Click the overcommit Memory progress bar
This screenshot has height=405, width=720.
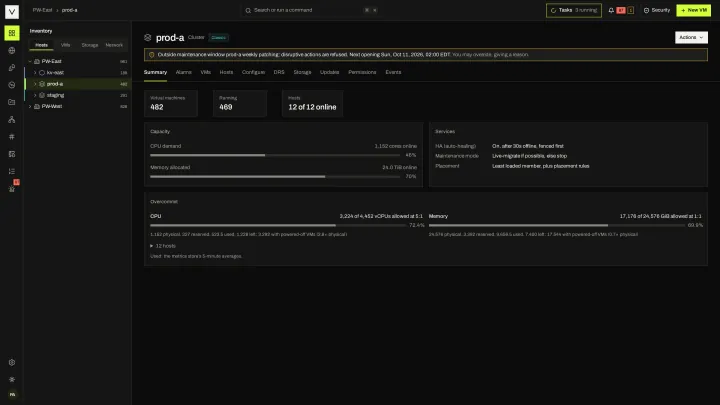(x=557, y=225)
